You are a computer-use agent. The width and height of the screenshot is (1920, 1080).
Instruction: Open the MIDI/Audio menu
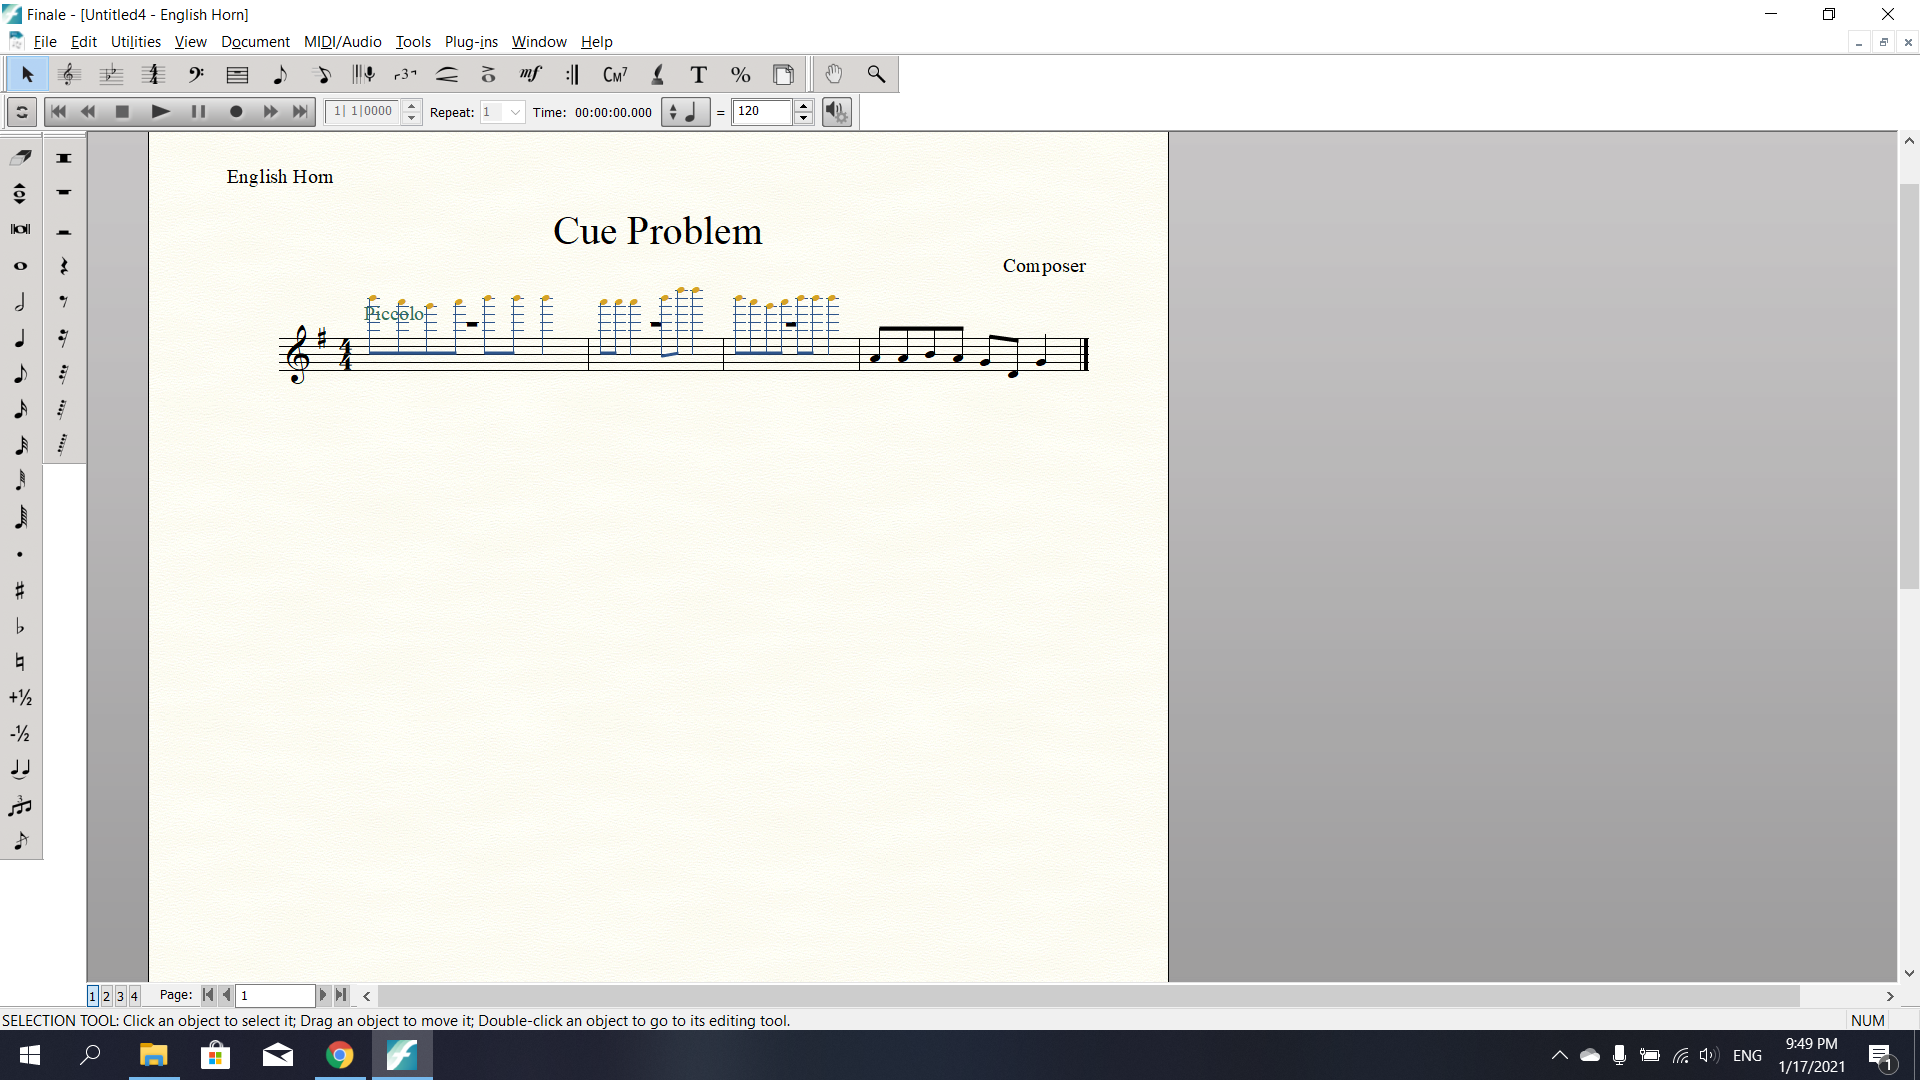coord(342,42)
